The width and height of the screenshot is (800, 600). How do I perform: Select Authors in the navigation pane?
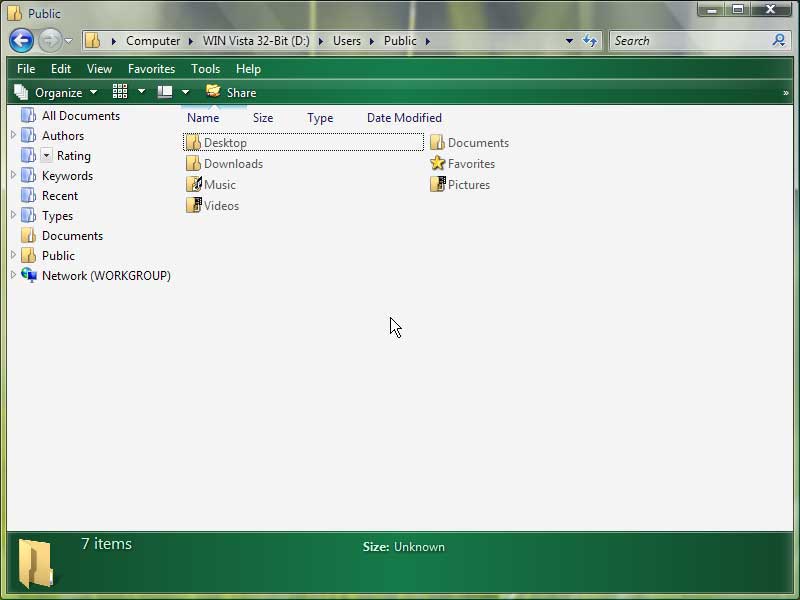pos(63,136)
